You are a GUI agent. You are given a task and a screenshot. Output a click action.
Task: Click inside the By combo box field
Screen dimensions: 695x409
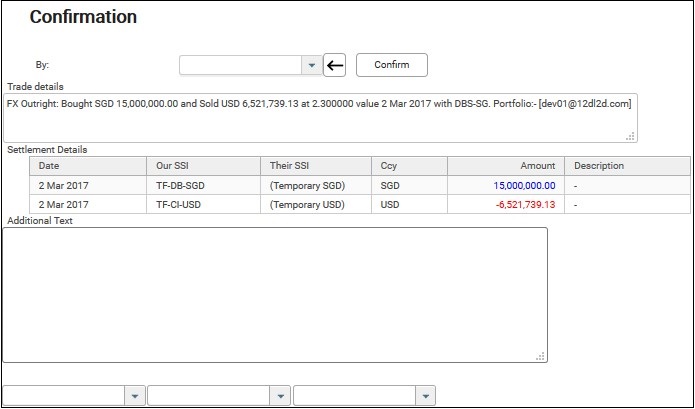(x=241, y=65)
